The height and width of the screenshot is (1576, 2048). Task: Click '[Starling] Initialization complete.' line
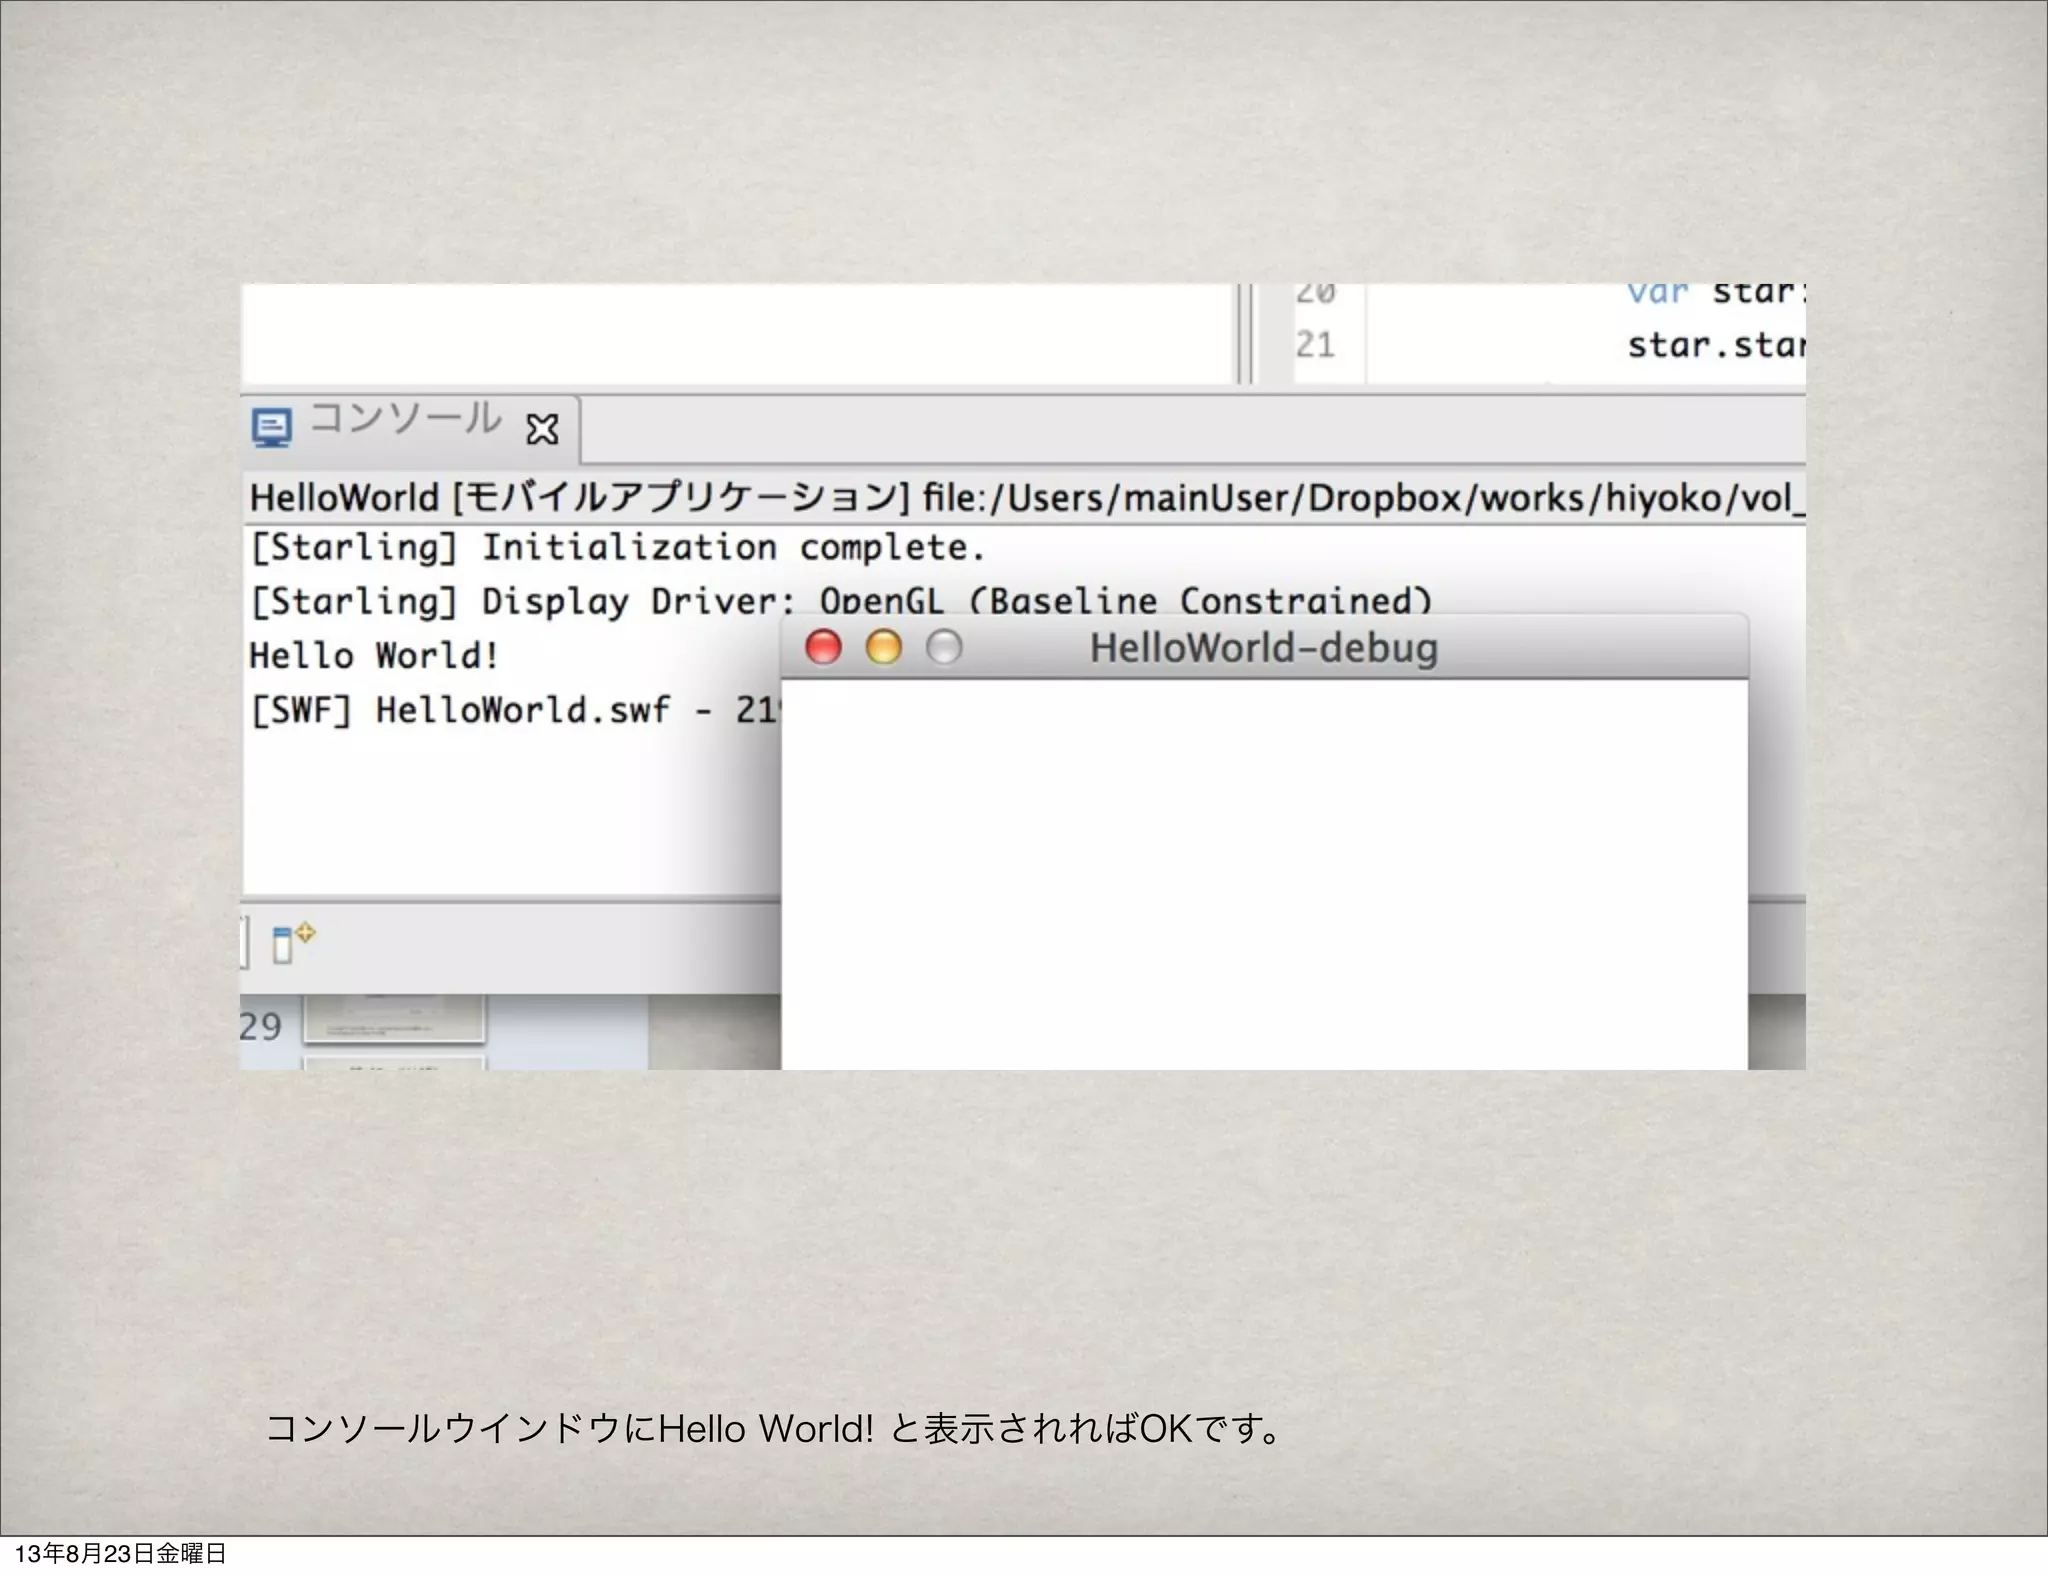tap(617, 548)
